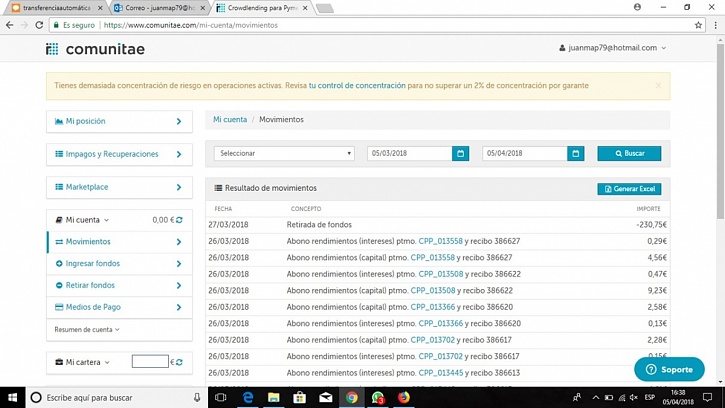Open the Seleccionar movement type dropdown
The image size is (725, 408).
coord(284,154)
